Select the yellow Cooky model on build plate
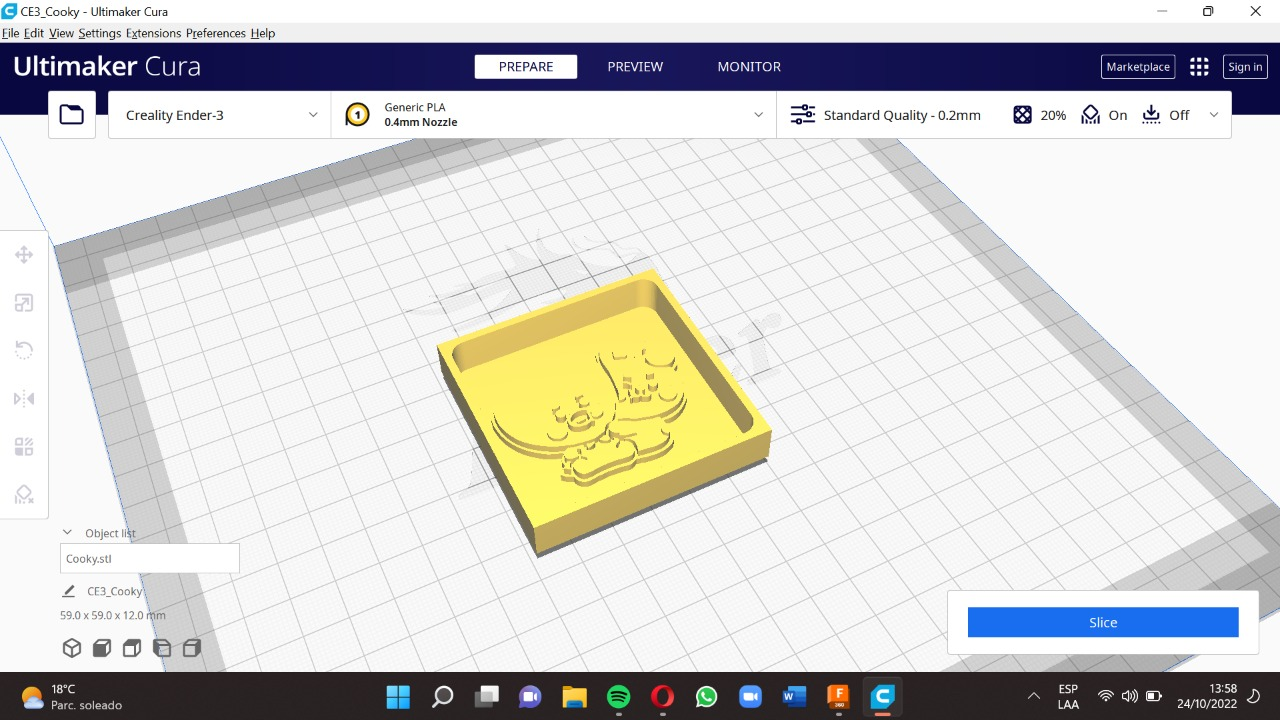The image size is (1280, 720). point(605,412)
